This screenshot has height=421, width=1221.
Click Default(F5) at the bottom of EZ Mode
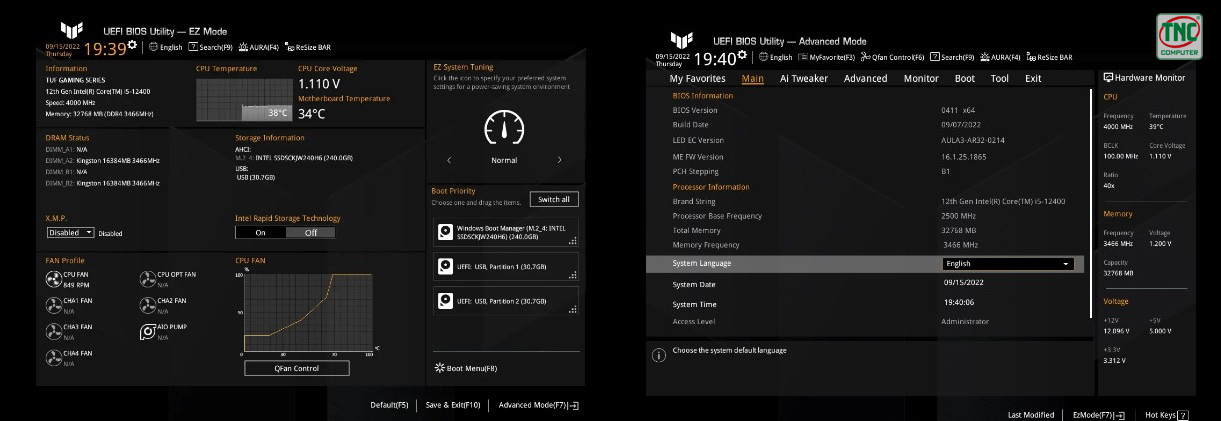coord(389,405)
